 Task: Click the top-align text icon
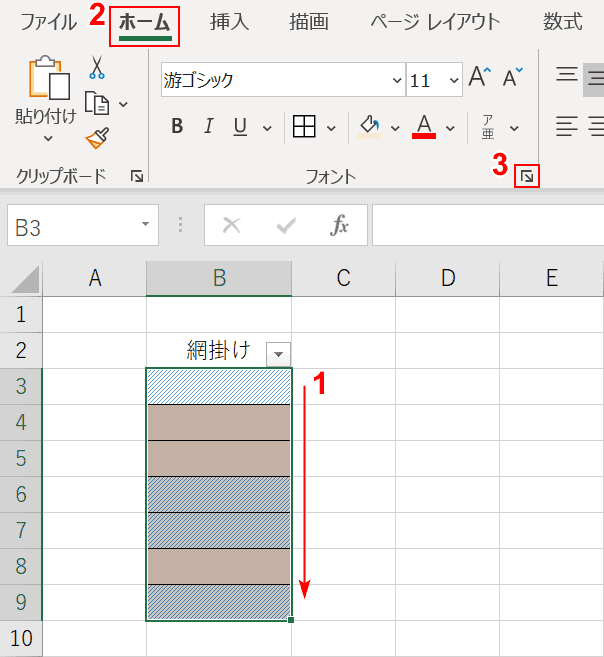pyautogui.click(x=567, y=74)
